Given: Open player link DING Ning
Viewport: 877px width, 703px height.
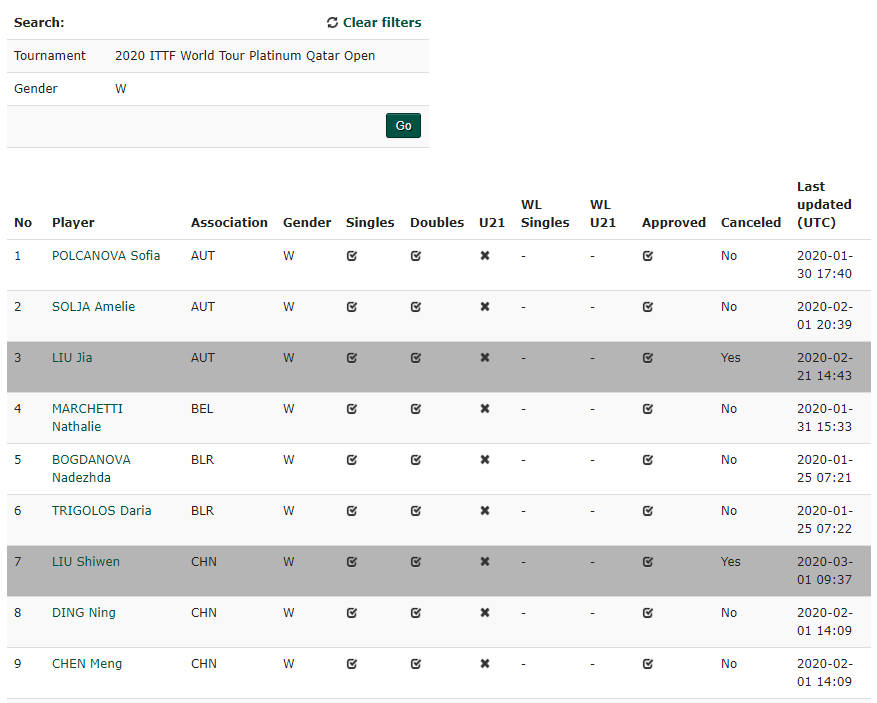Looking at the screenshot, I should click(83, 613).
